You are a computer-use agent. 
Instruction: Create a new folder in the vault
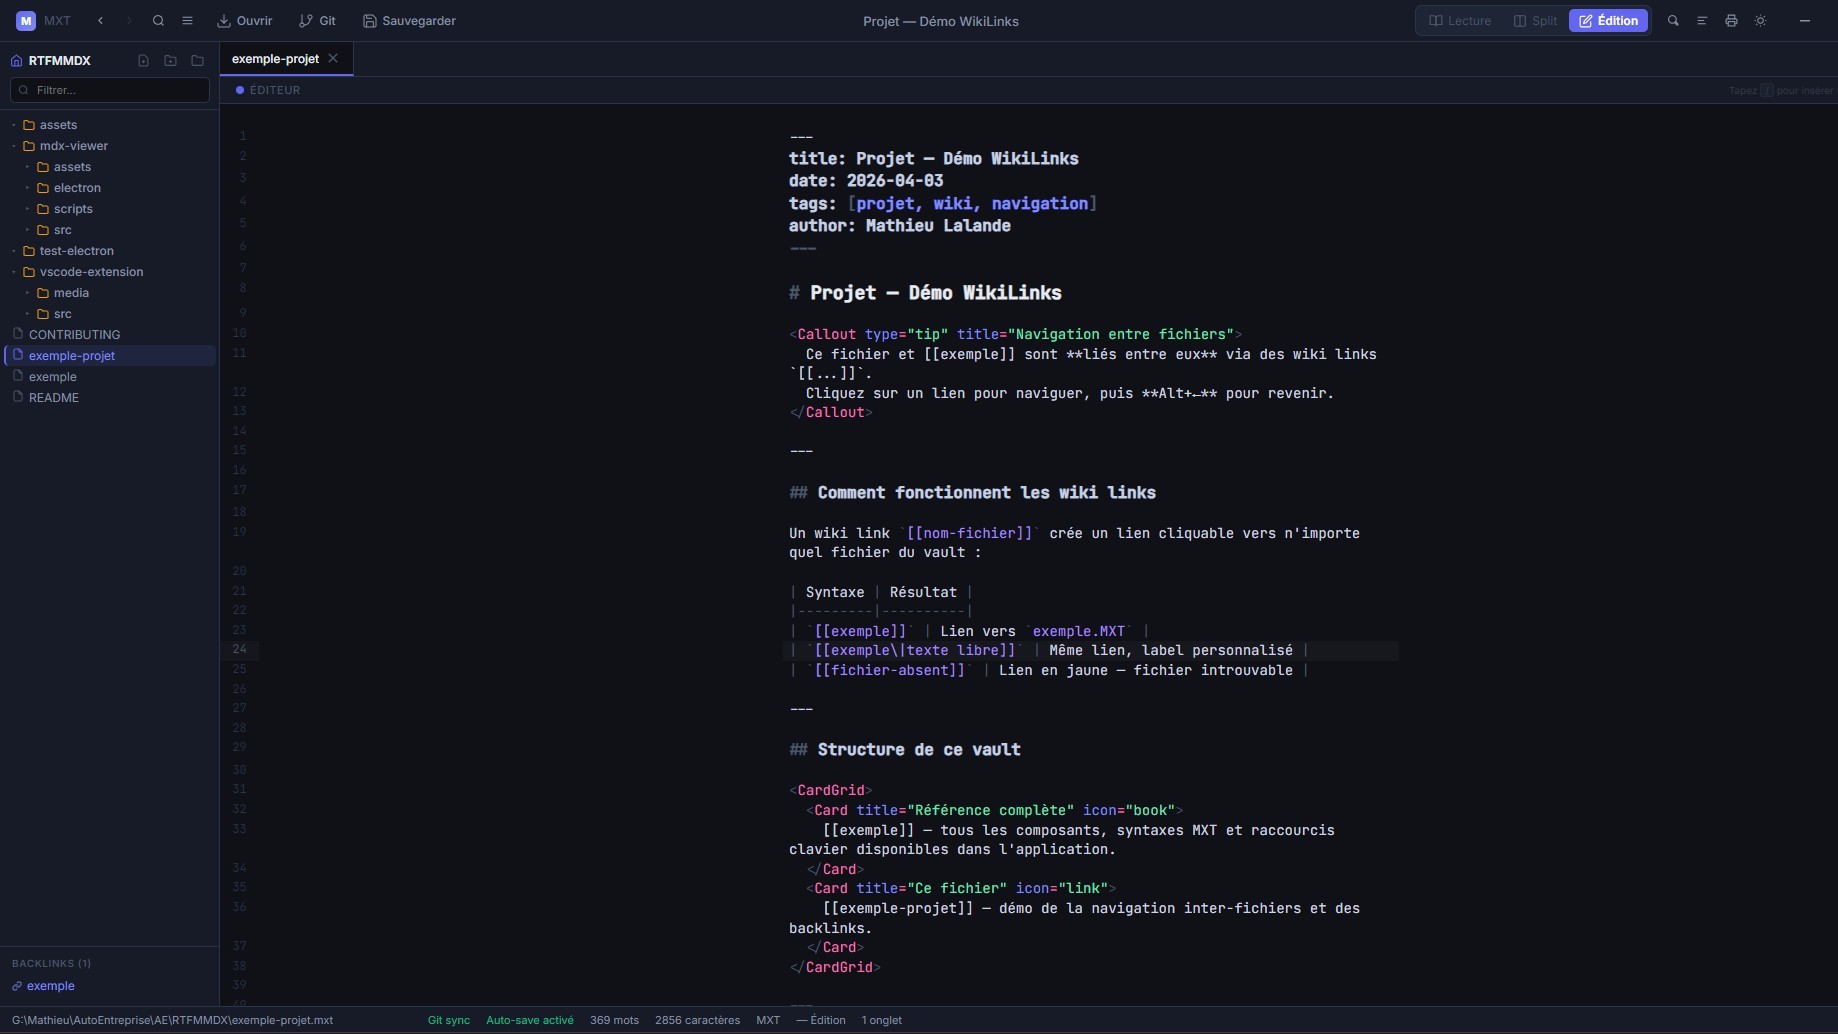pyautogui.click(x=170, y=60)
